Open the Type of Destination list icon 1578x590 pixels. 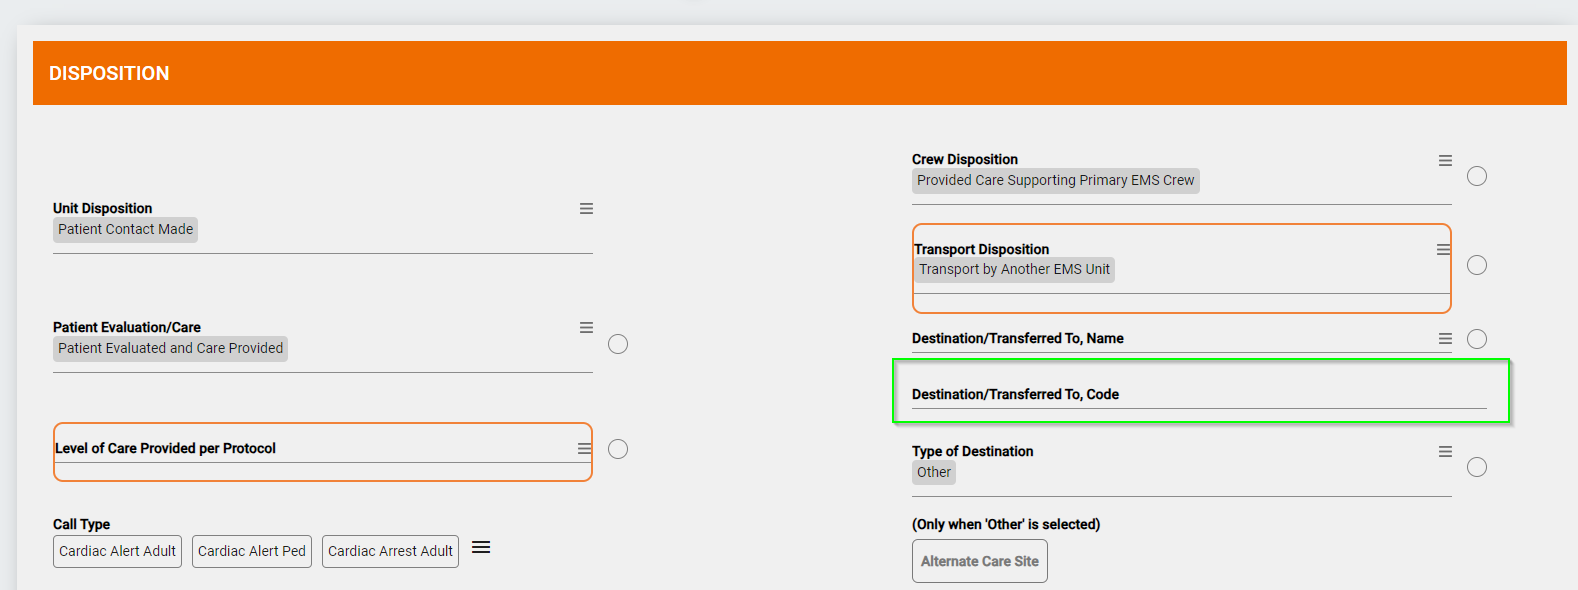coord(1445,452)
